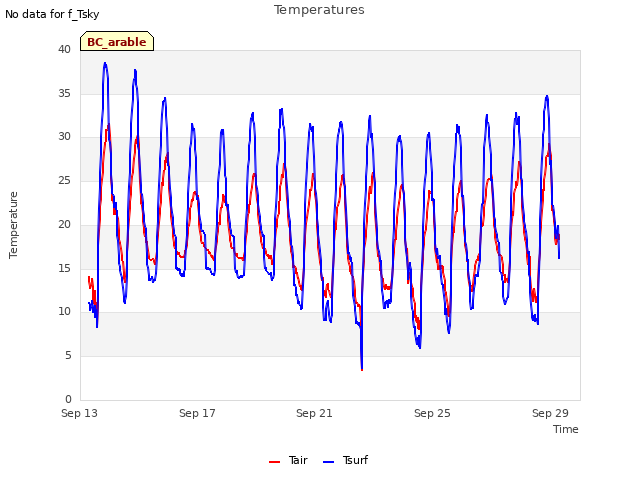Image resolution: width=640 pixels, height=480 pixels.
Task: Toggle the Tsurf series in the legend
Action: (x=345, y=460)
